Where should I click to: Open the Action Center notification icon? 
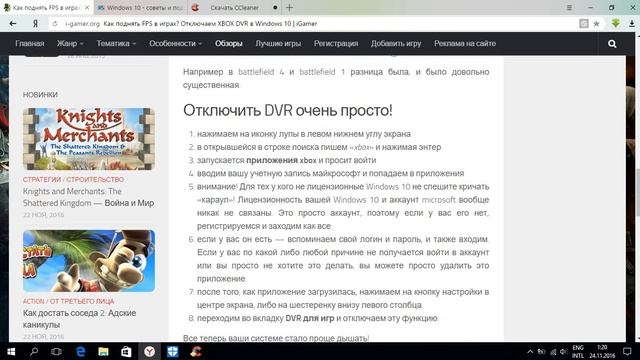627,351
